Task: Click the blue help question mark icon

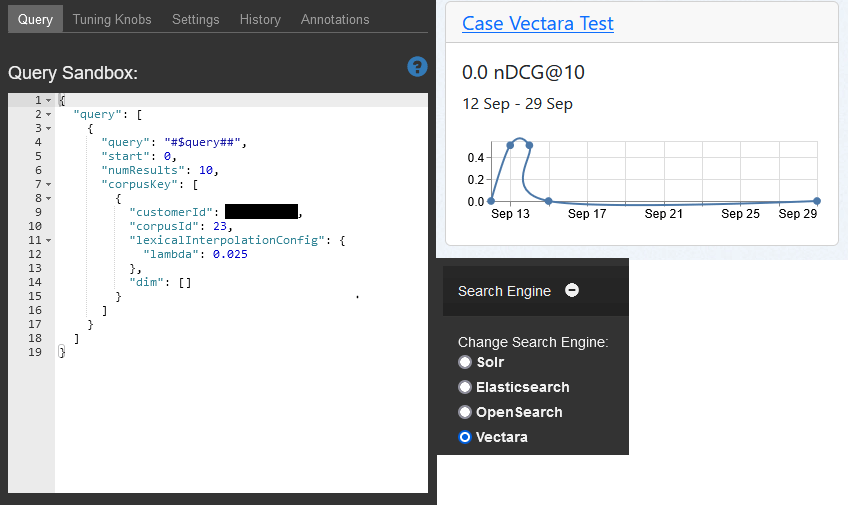Action: click(417, 67)
